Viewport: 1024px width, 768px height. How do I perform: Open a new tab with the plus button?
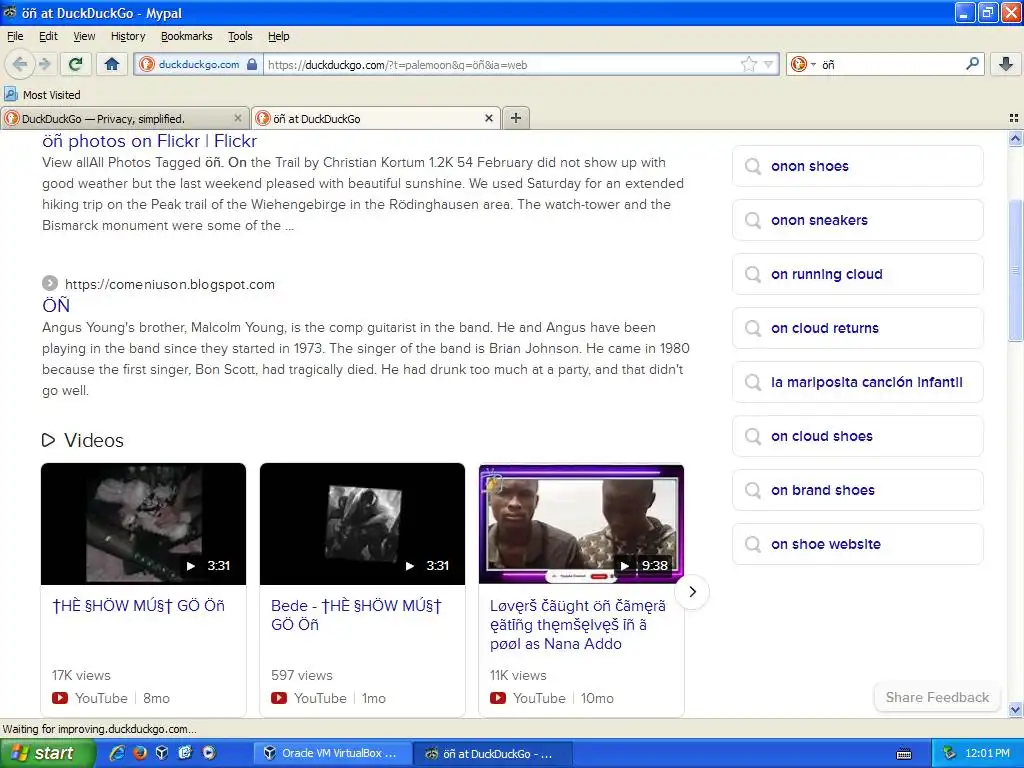516,118
